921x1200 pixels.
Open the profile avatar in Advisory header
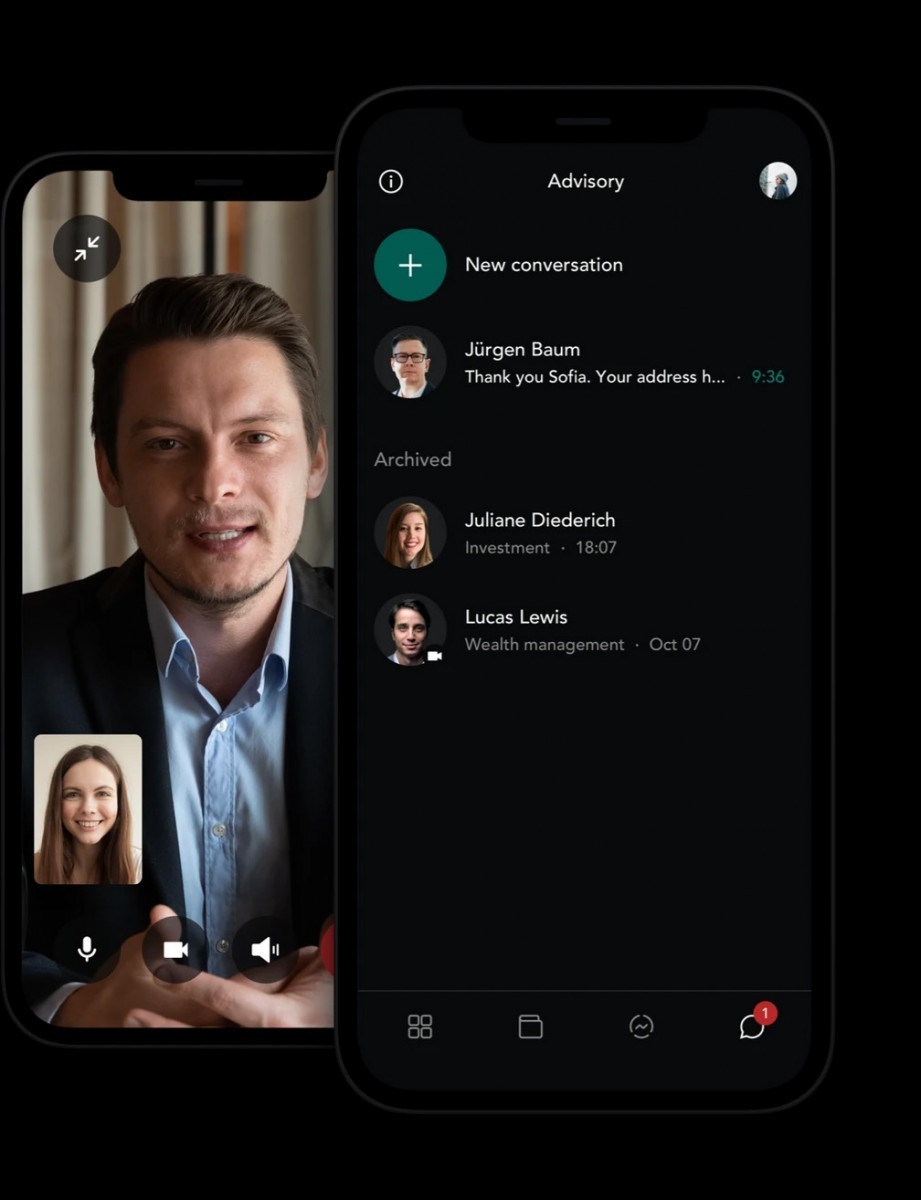tap(778, 181)
